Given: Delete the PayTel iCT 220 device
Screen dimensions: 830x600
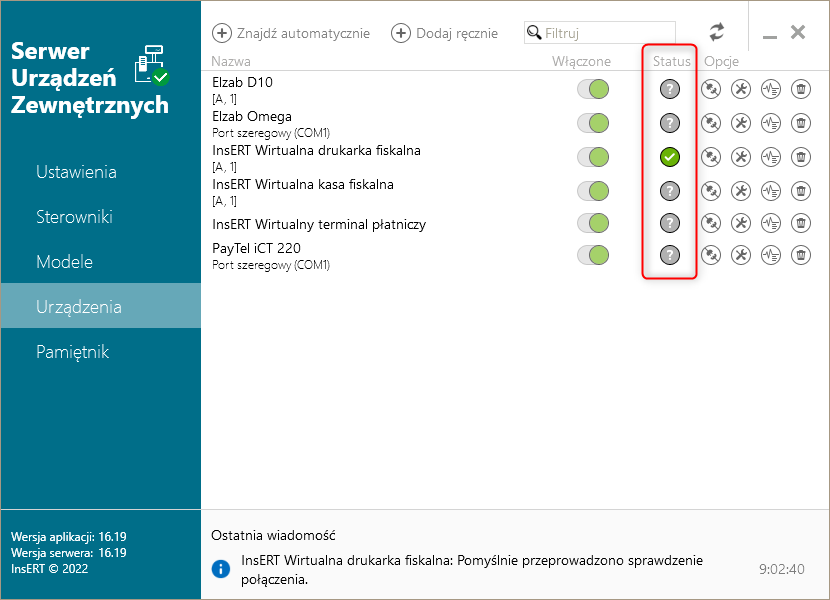Looking at the screenshot, I should tap(801, 255).
